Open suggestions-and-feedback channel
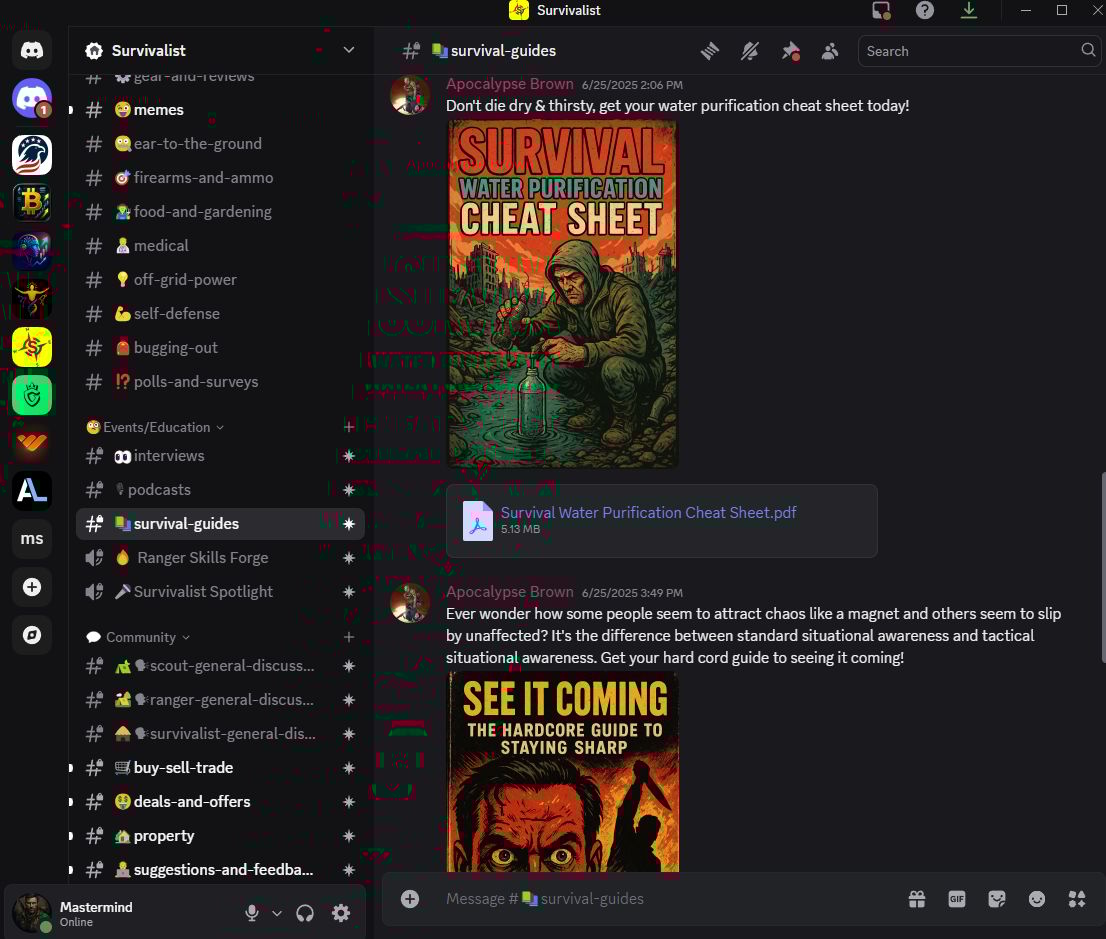Image resolution: width=1106 pixels, height=939 pixels. point(220,869)
